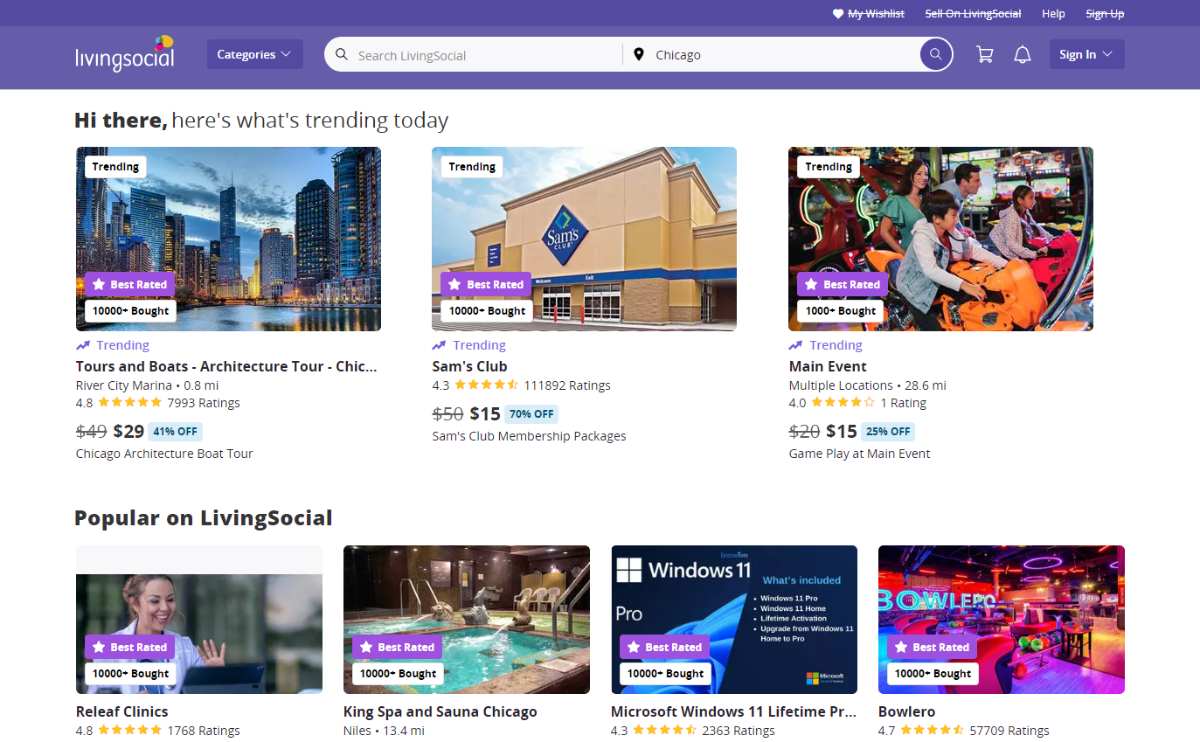The image size is (1200, 742).
Task: Click River City Marina 0.8 mi text
Action: click(x=147, y=385)
